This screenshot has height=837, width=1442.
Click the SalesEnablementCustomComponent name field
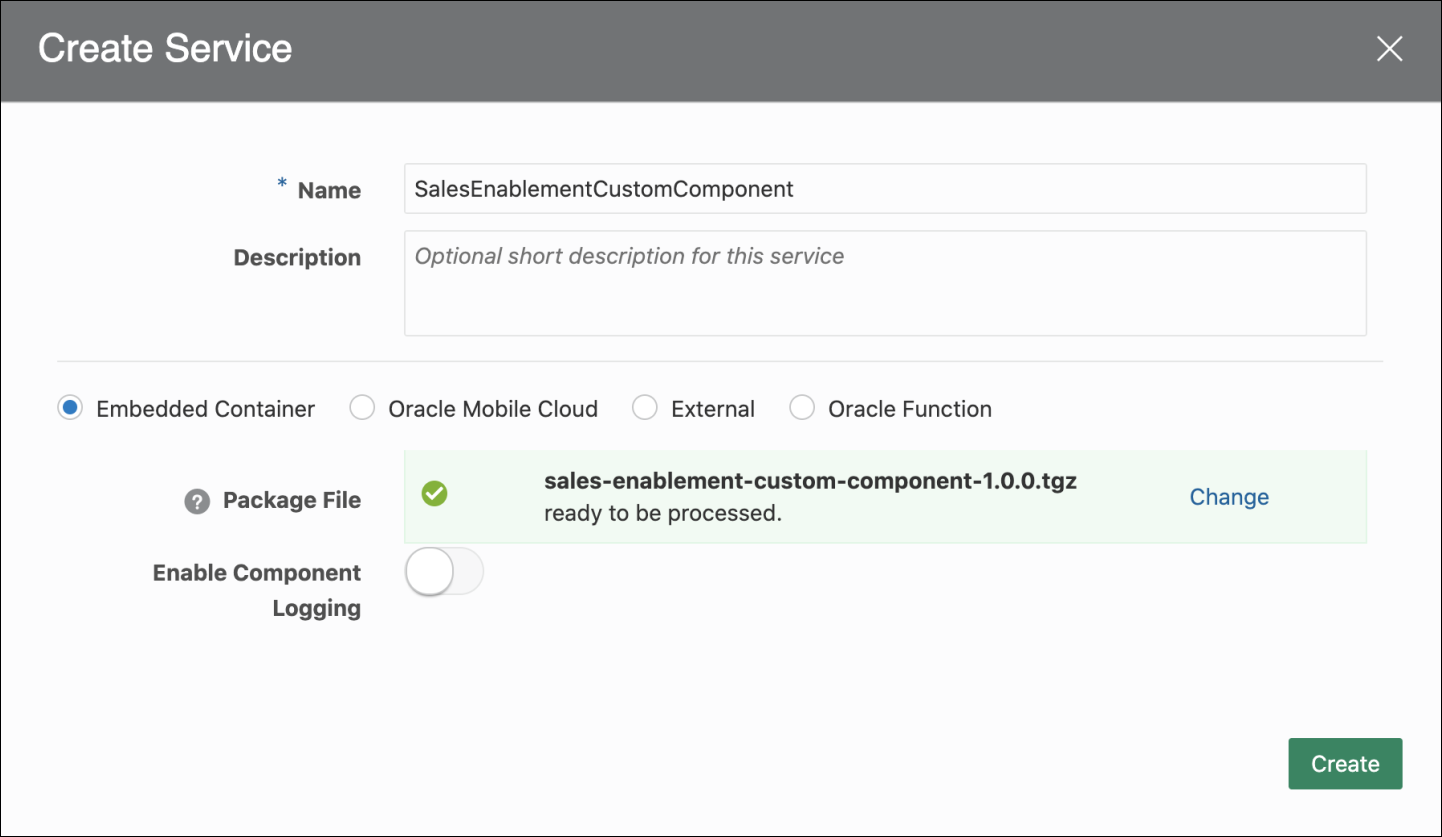click(884, 188)
